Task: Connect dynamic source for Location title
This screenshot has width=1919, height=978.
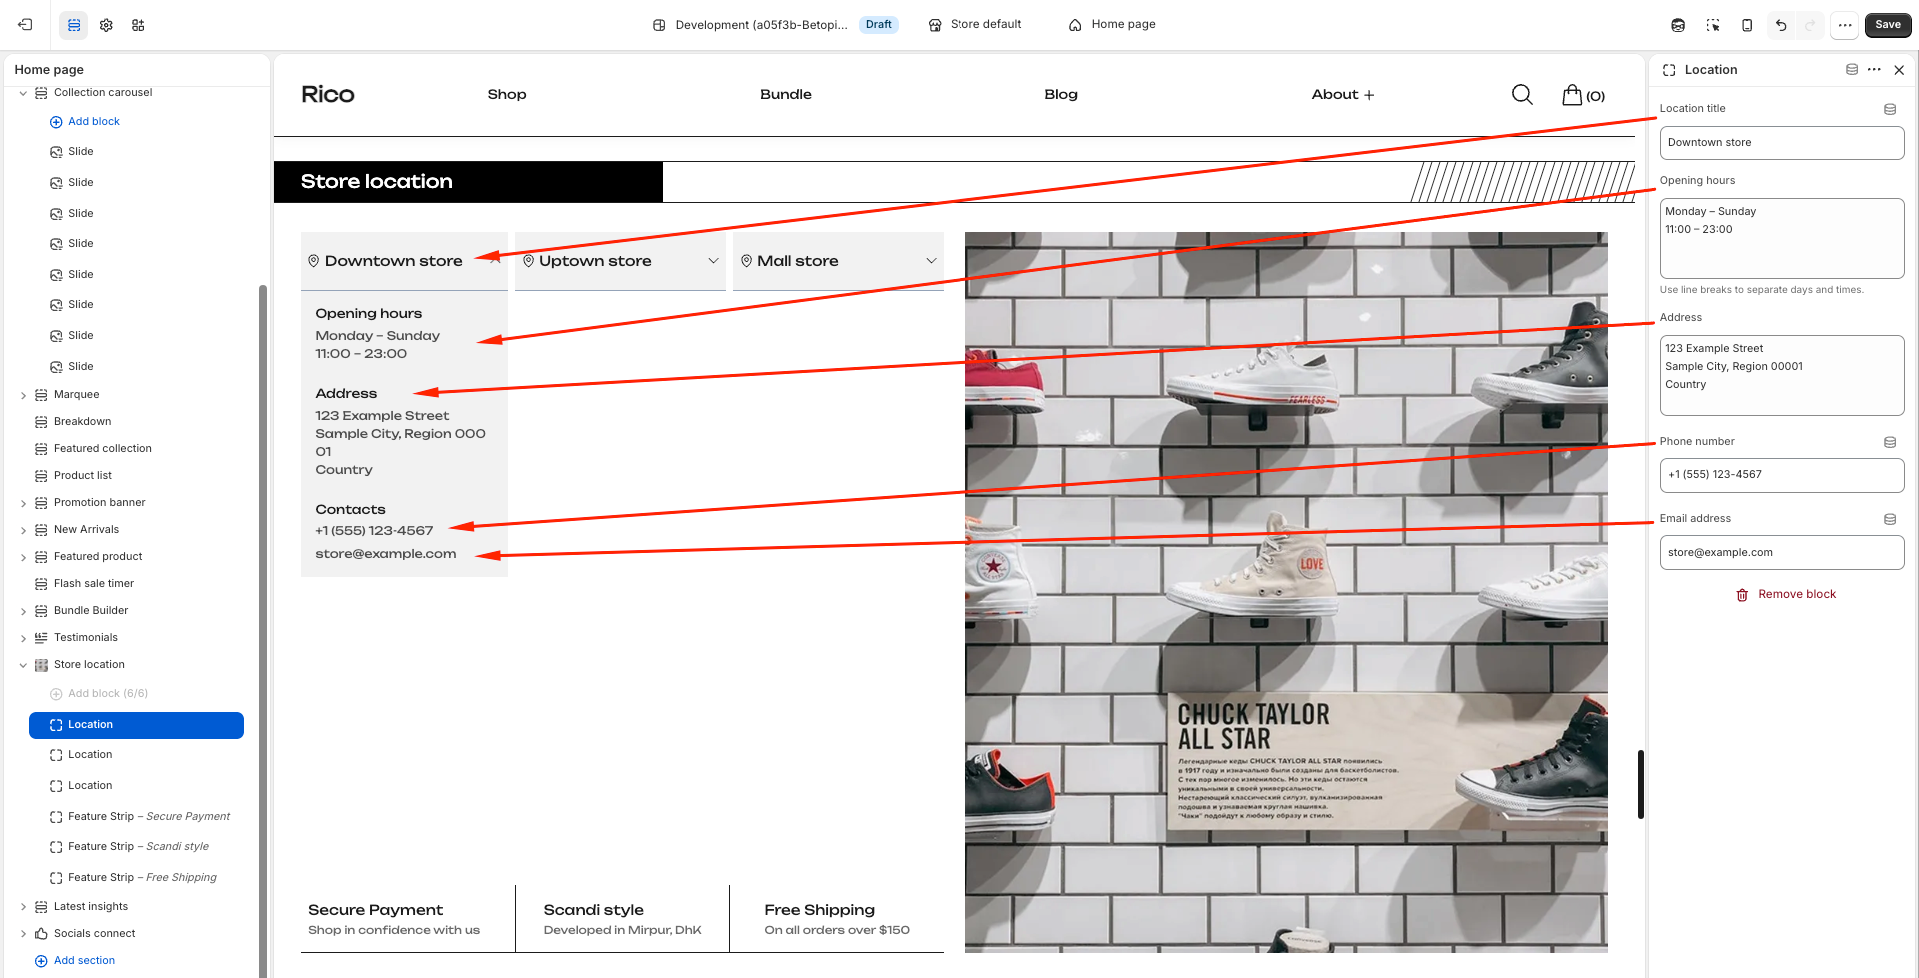Action: coord(1890,109)
